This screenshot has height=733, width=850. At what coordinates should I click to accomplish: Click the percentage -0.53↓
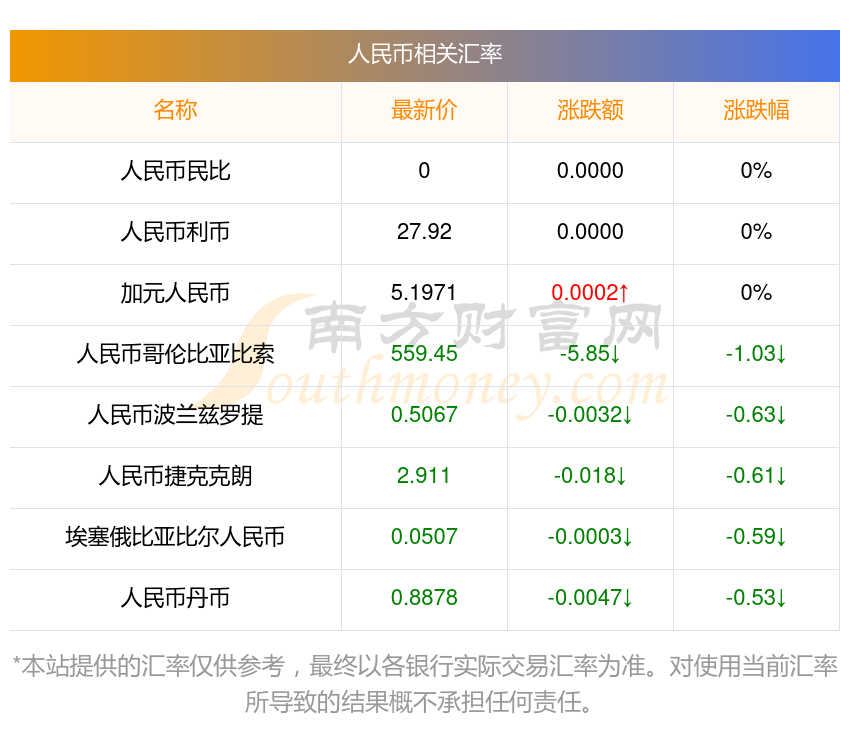(x=756, y=598)
